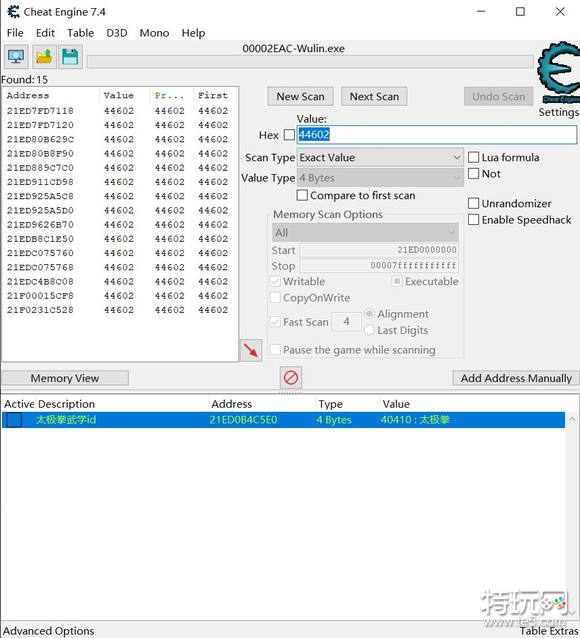
Task: Click the address list scrollbar up arrow
Action: pos(572,419)
